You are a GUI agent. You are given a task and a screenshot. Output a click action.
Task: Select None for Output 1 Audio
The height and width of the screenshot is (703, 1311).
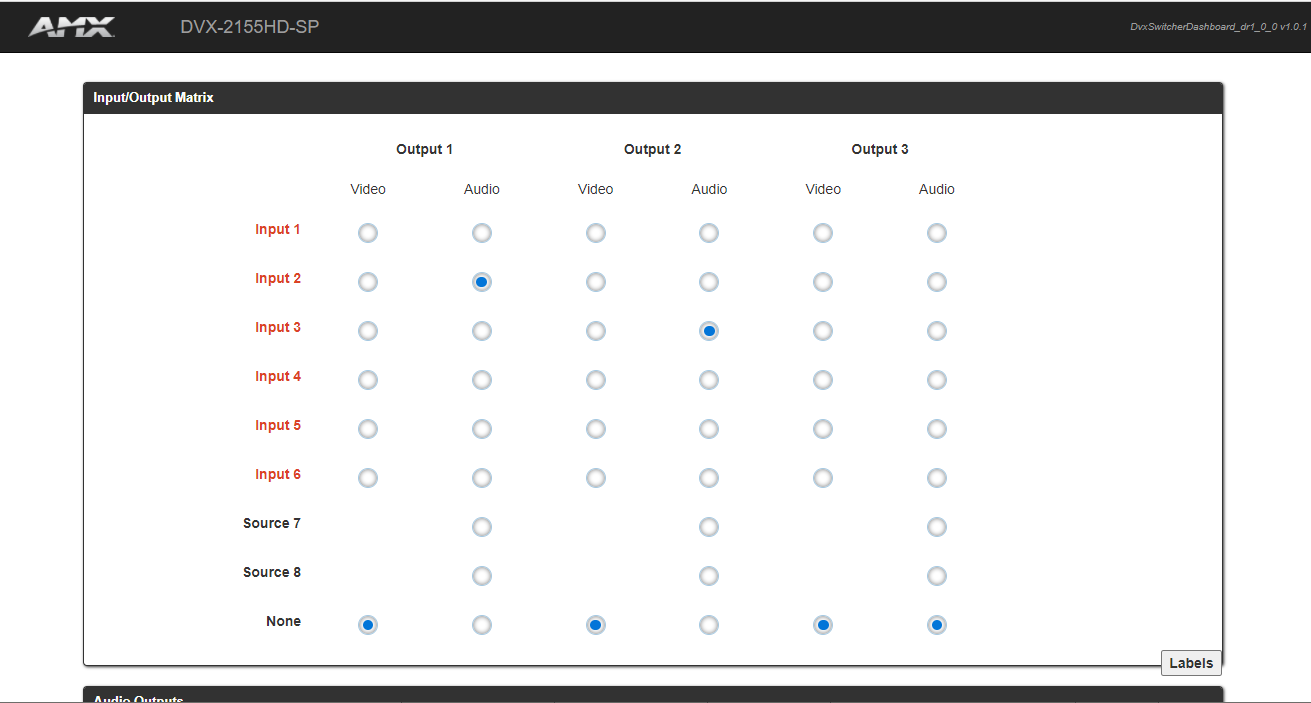coord(482,625)
